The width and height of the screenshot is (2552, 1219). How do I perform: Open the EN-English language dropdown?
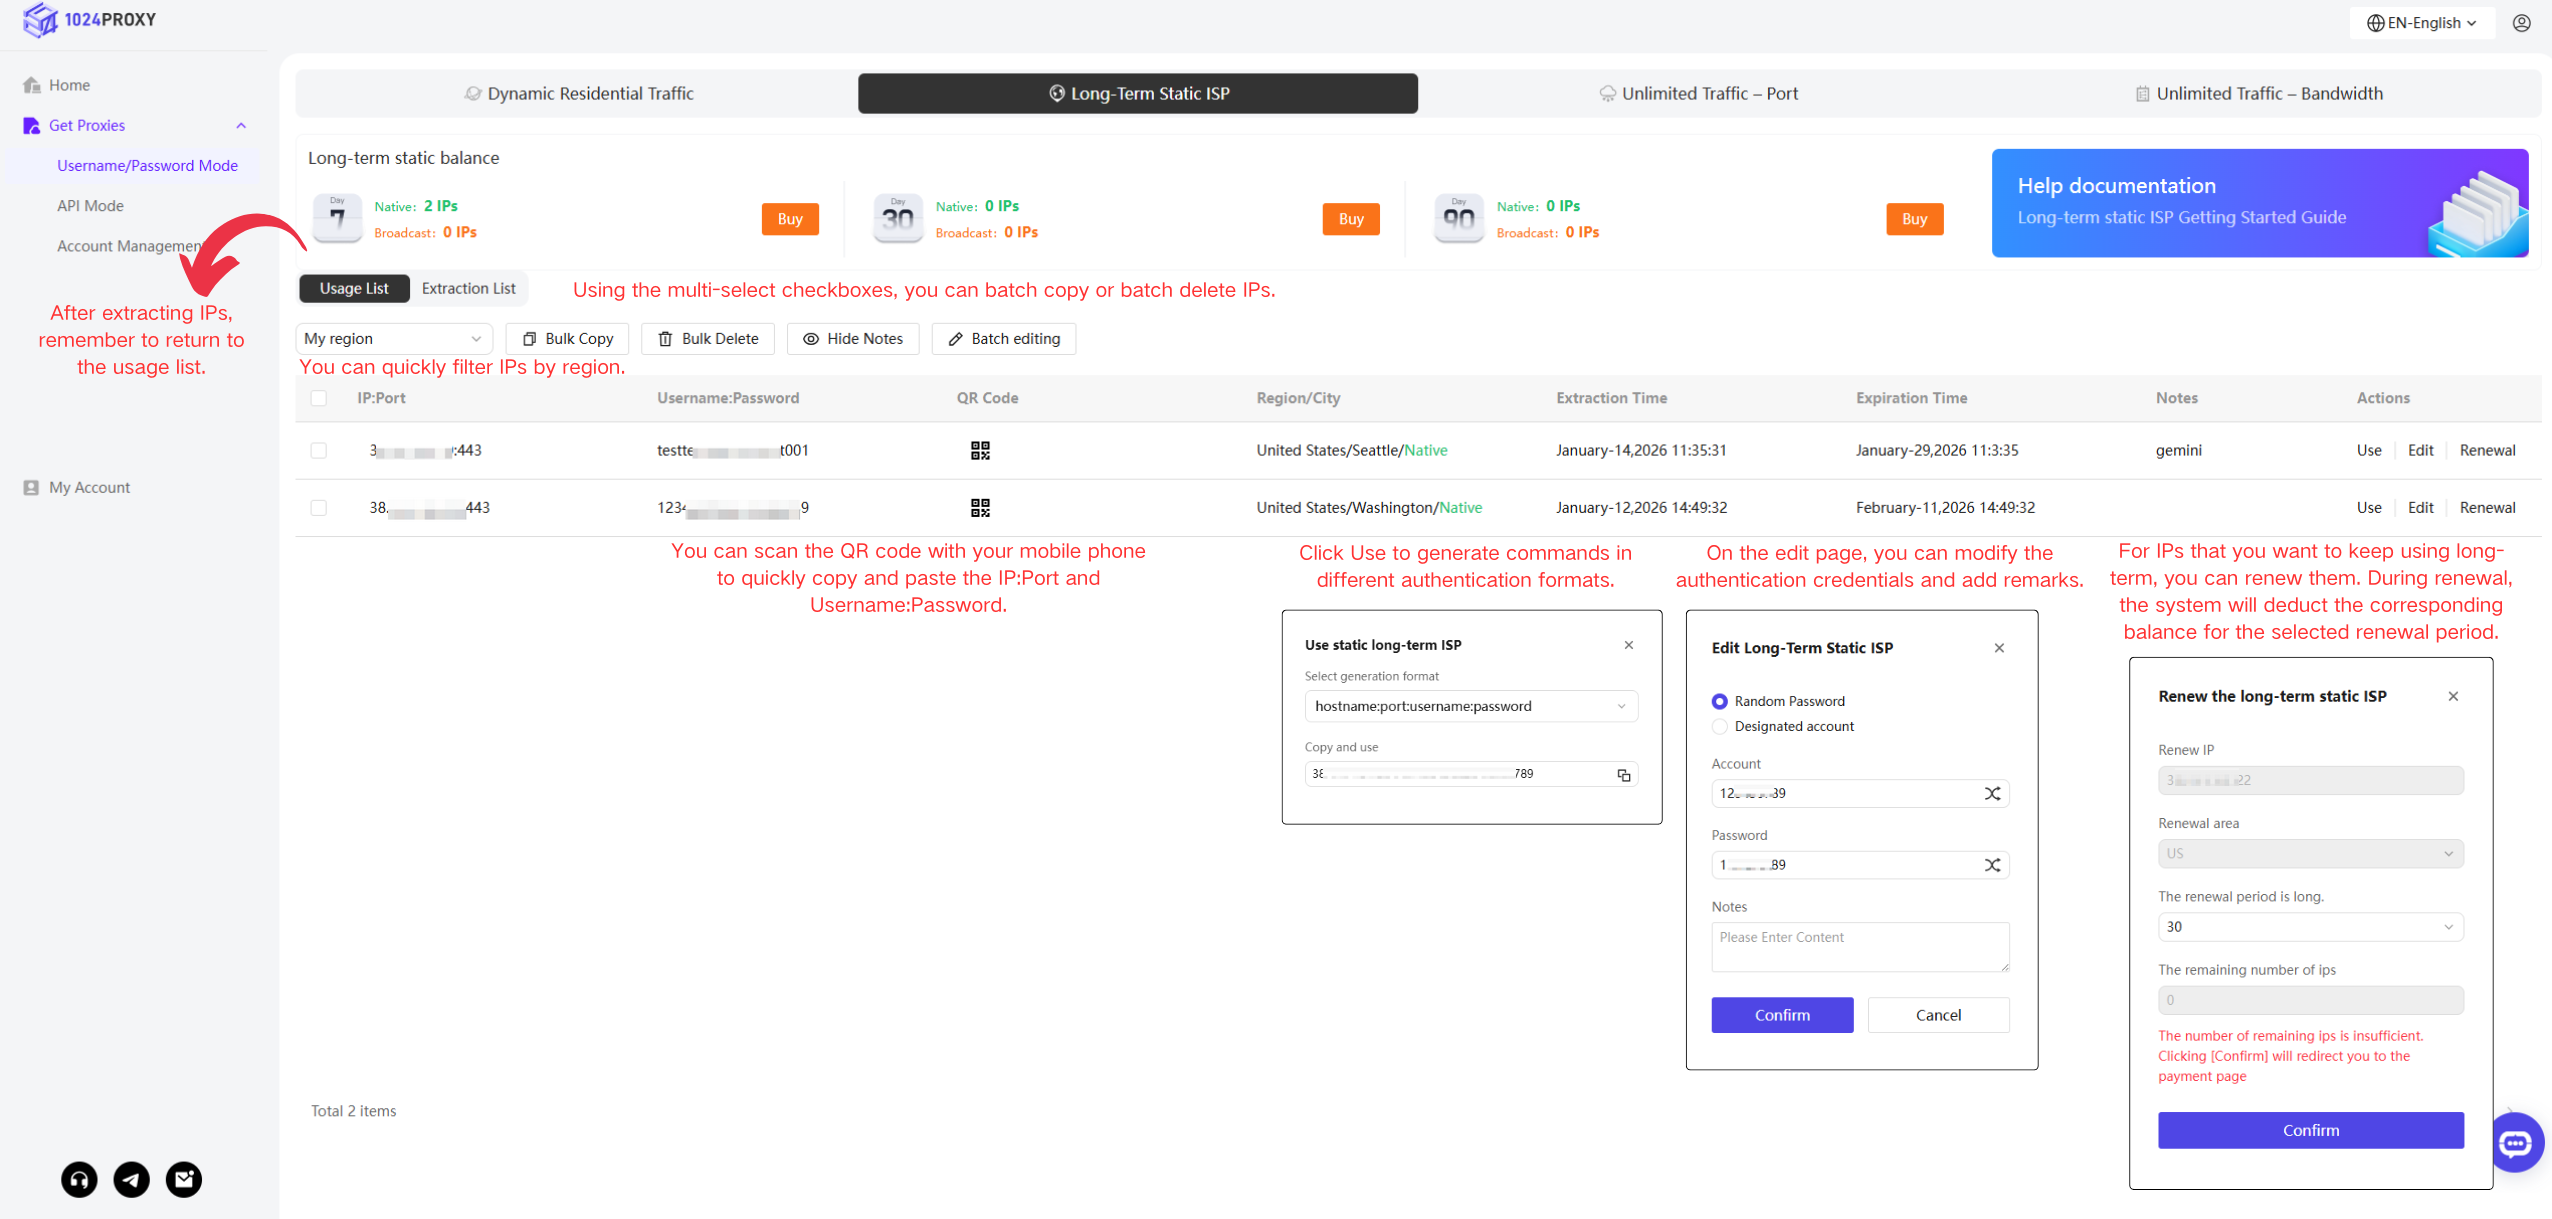tap(2422, 23)
